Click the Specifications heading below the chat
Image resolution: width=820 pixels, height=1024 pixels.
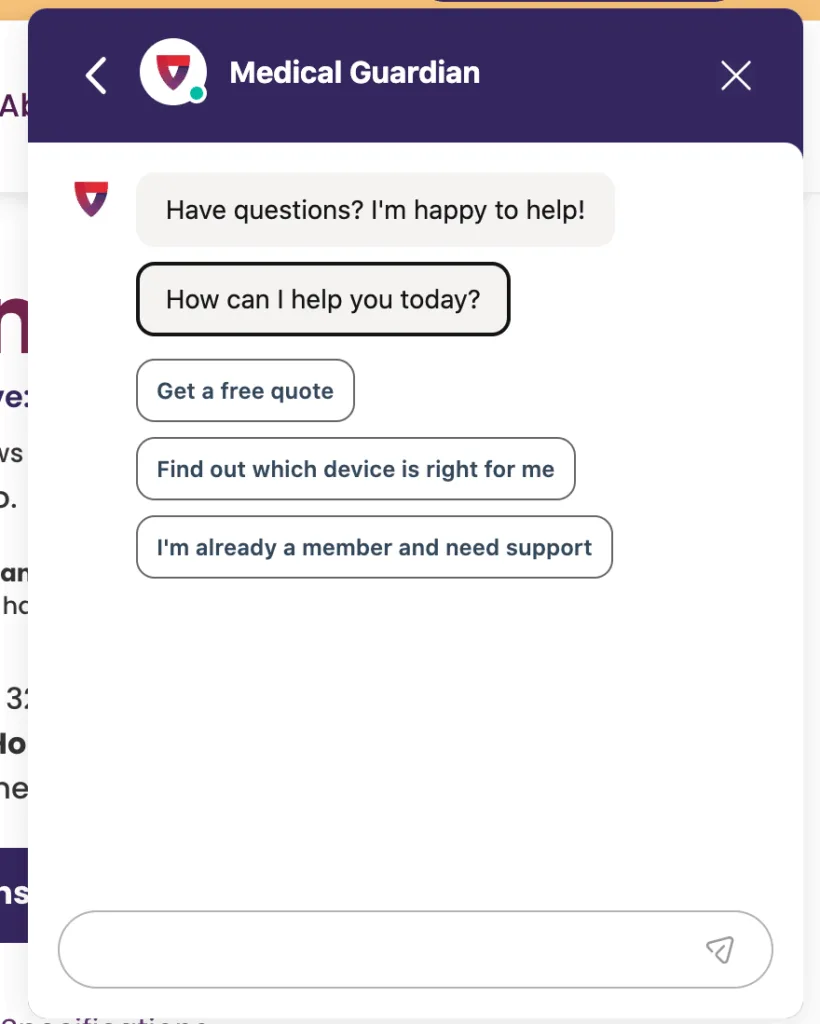coord(110,1021)
